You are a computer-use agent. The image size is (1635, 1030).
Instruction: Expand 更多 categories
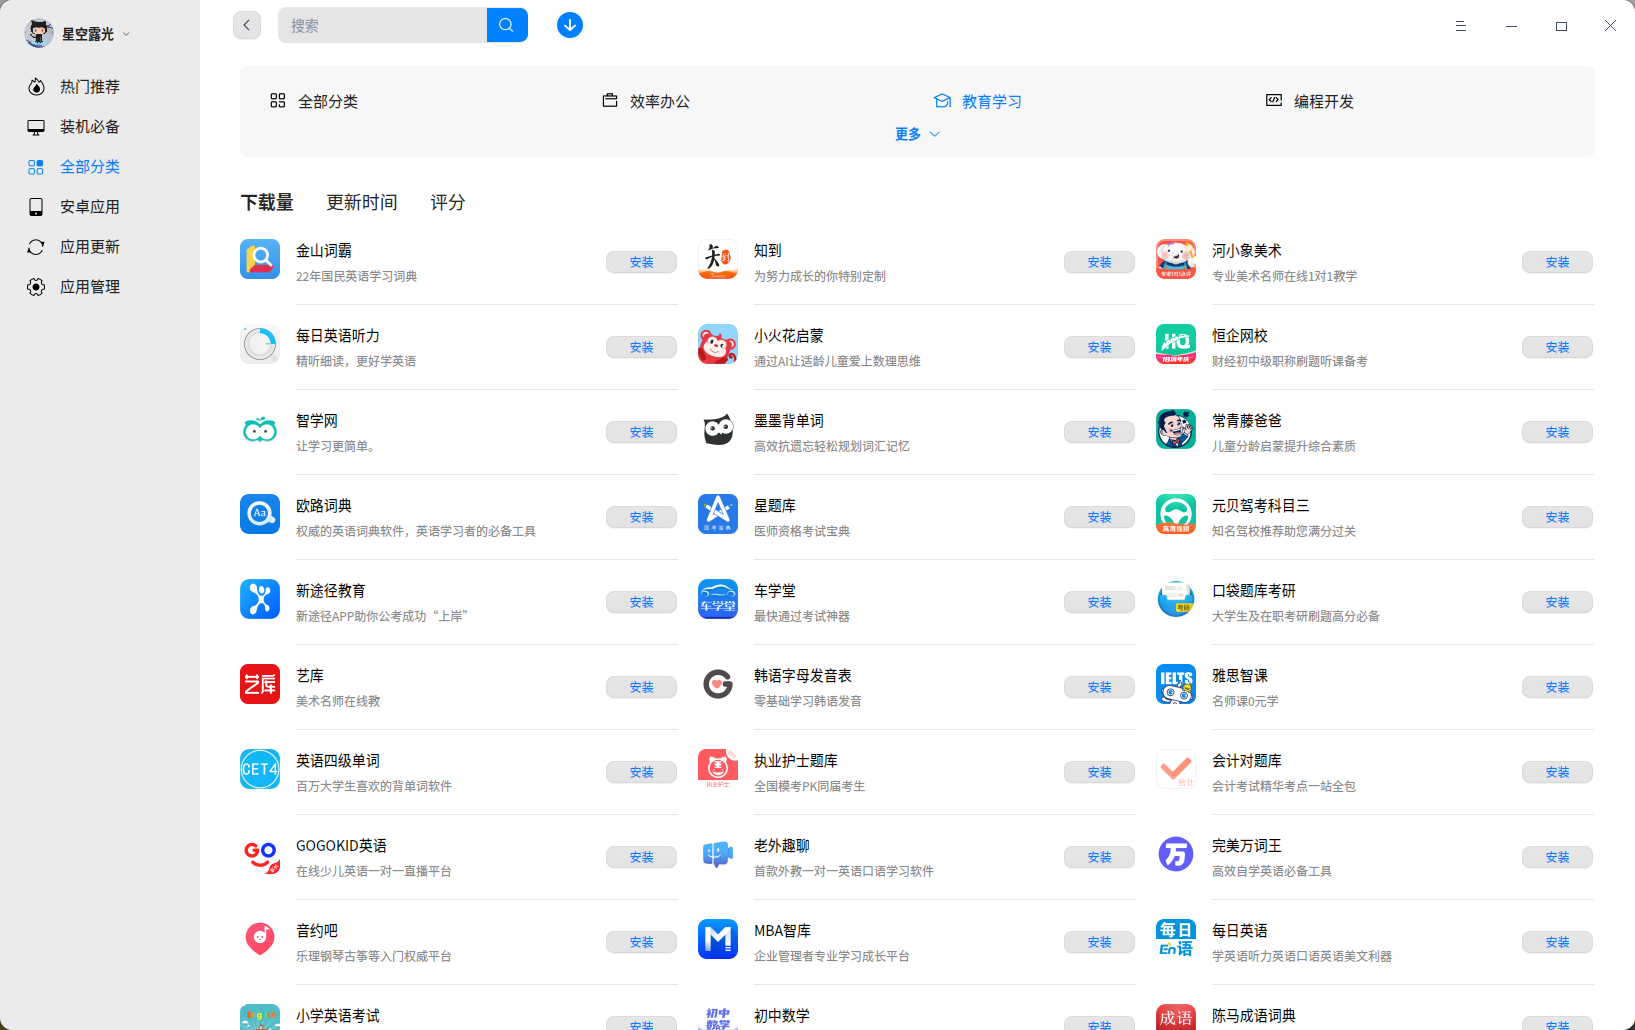[x=917, y=134]
